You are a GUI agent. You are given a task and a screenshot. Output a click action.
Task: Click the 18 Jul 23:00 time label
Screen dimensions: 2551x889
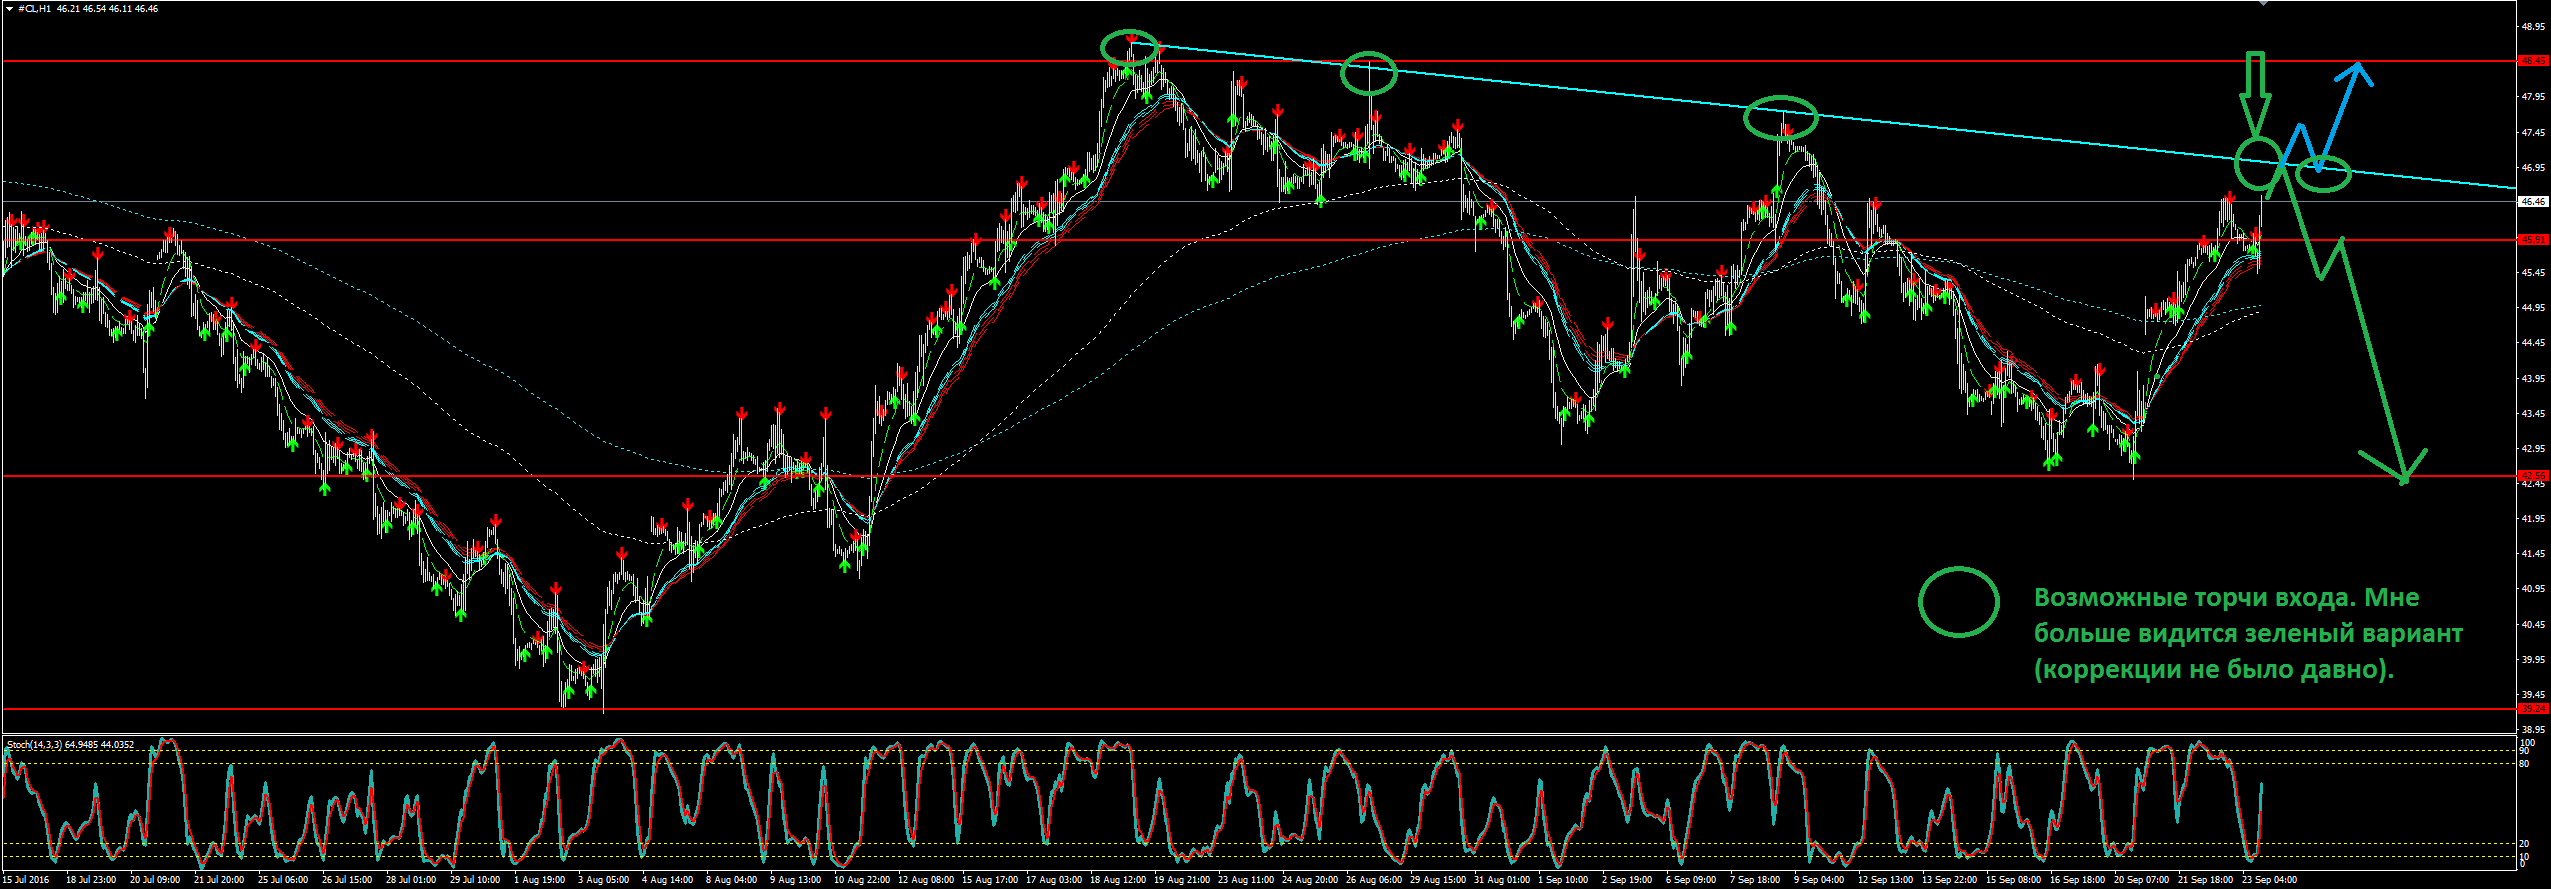(91, 880)
